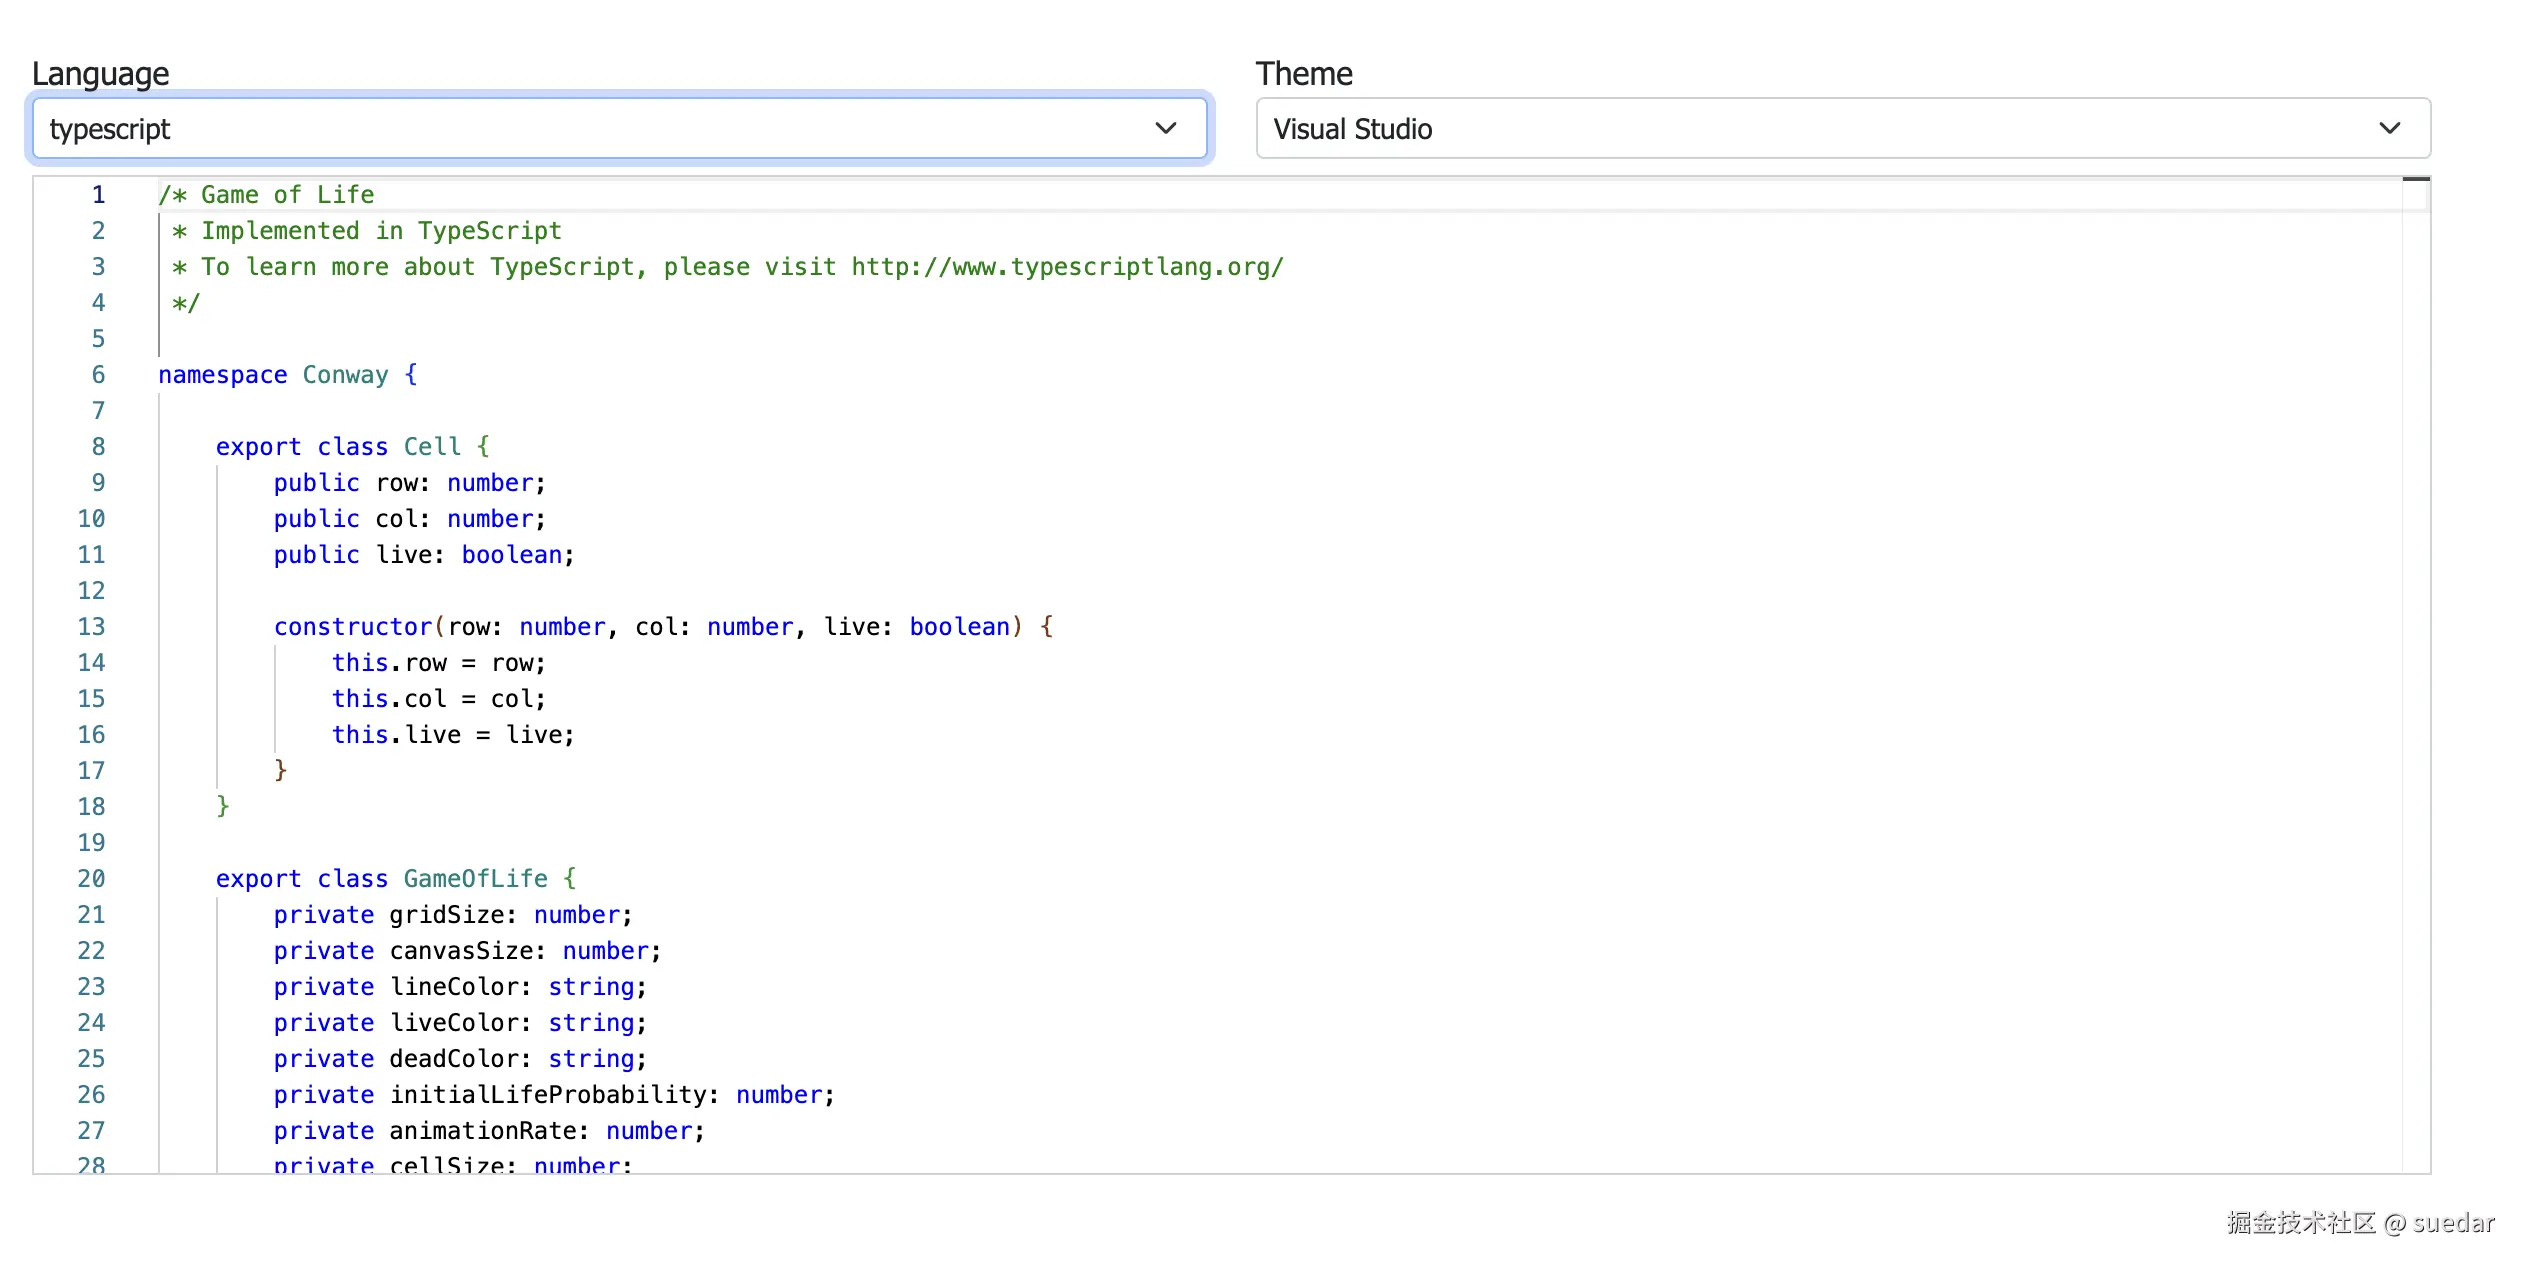
Task: Click line number 1 in the gutter
Action: (98, 195)
